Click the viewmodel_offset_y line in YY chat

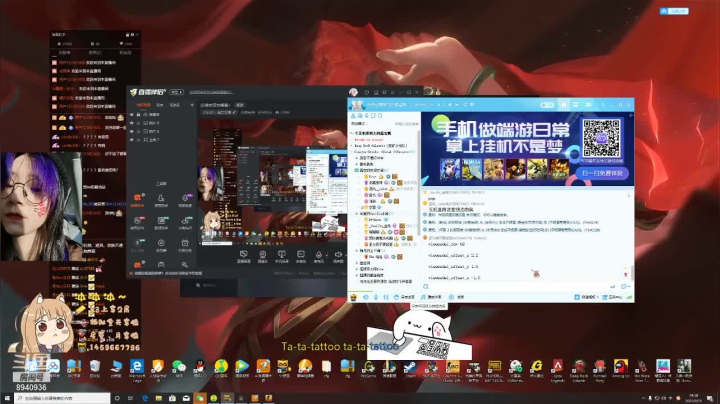point(453,266)
